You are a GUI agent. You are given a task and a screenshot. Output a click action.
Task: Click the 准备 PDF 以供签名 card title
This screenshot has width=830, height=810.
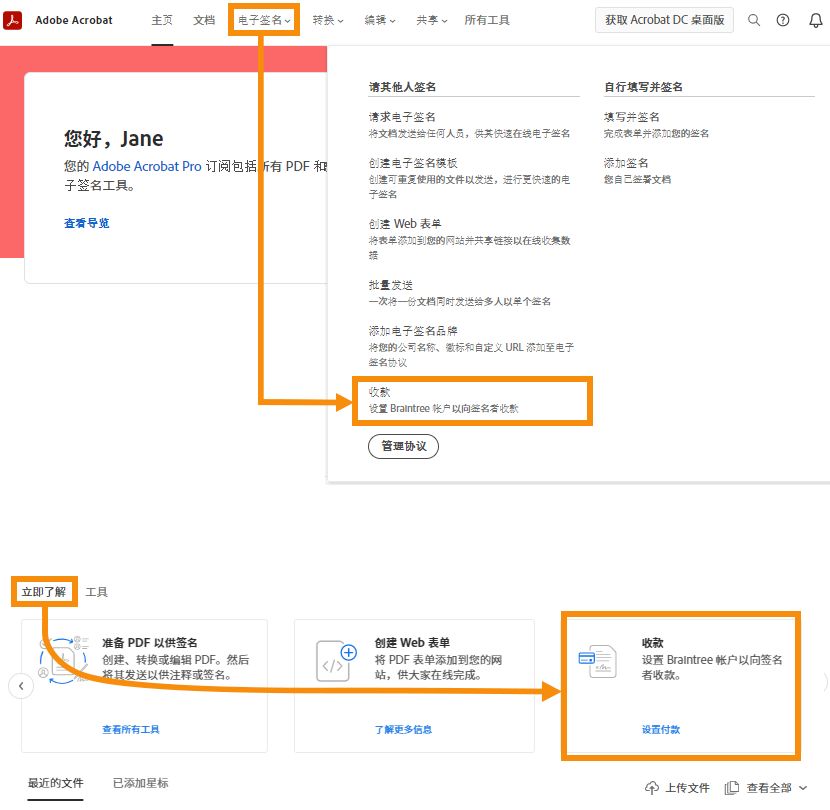pyautogui.click(x=150, y=643)
